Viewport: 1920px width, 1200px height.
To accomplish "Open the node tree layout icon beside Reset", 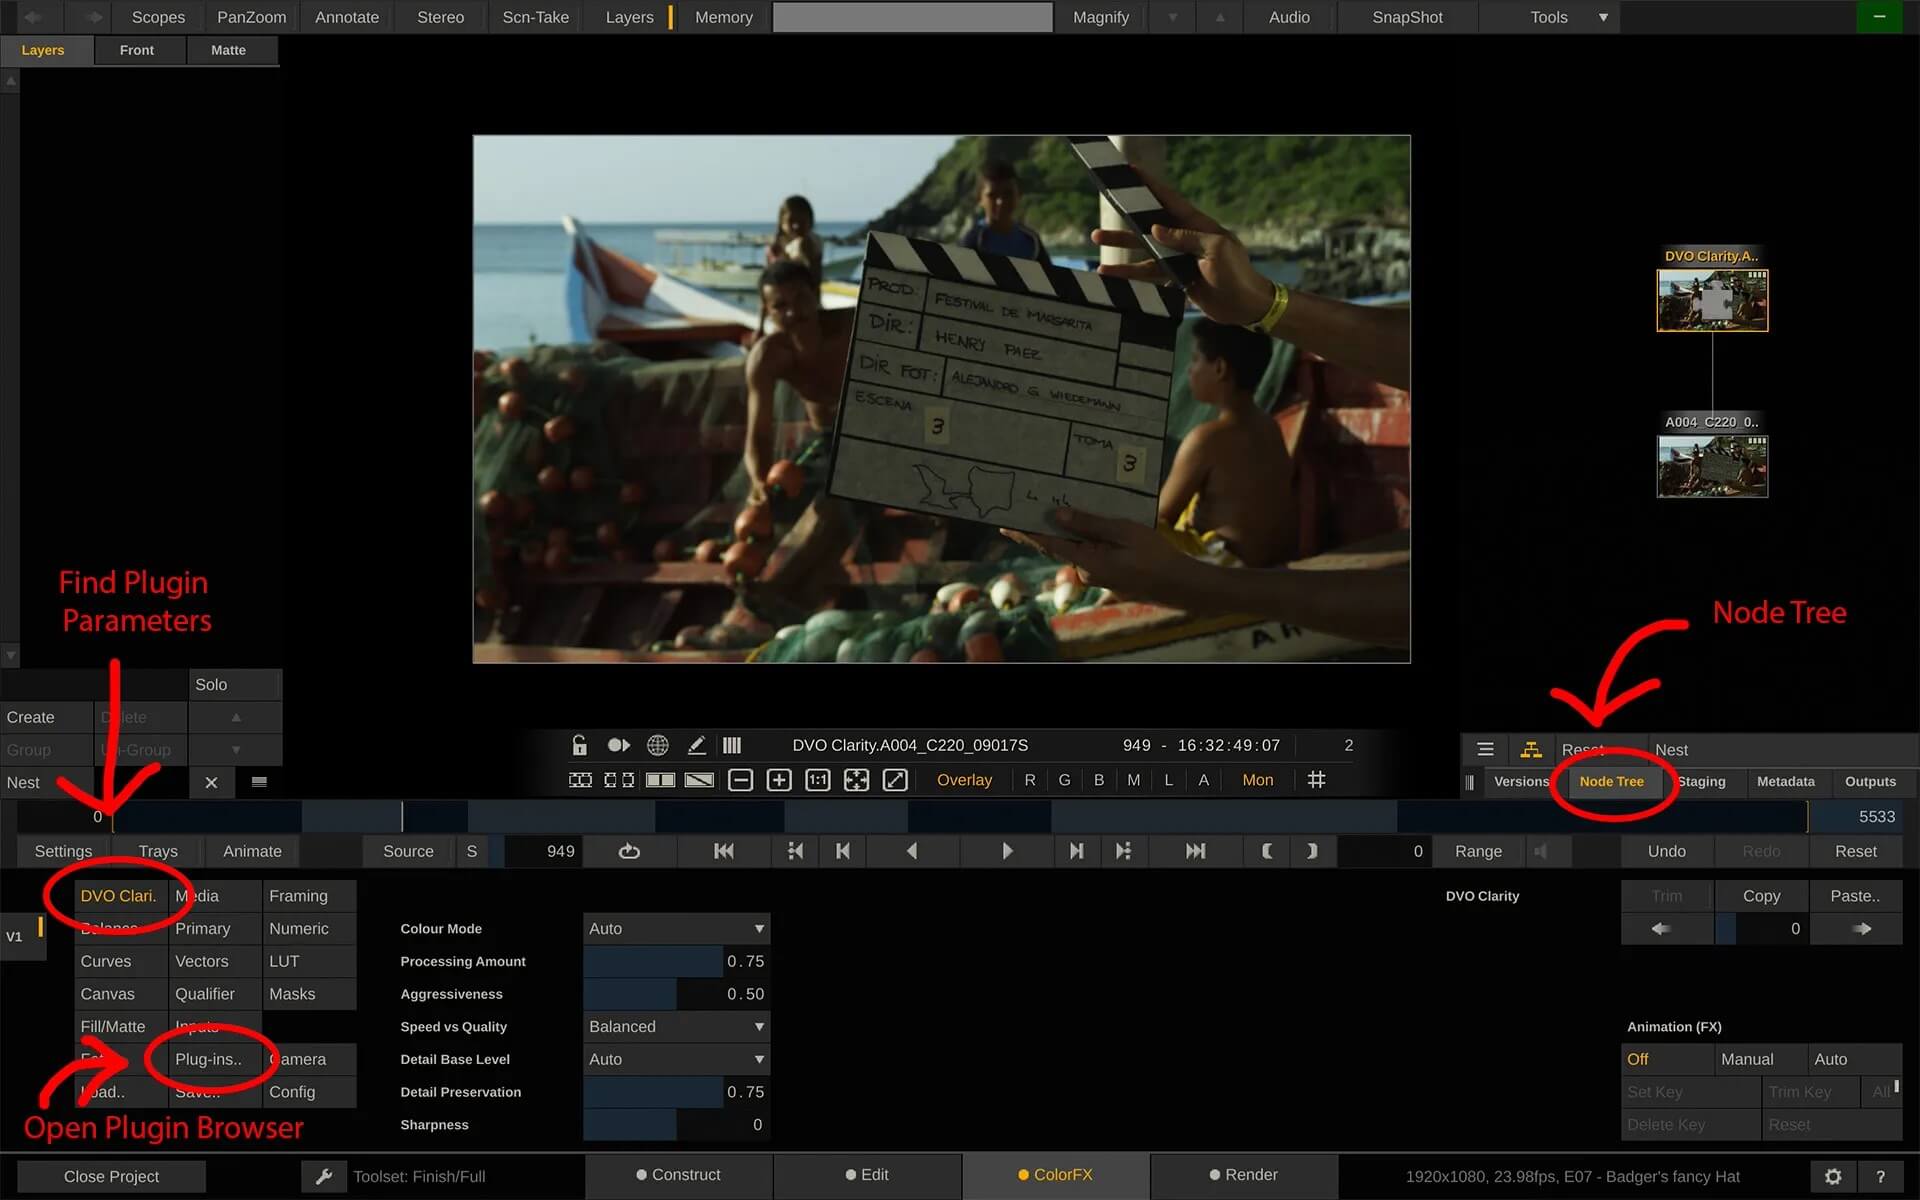I will coord(1532,749).
